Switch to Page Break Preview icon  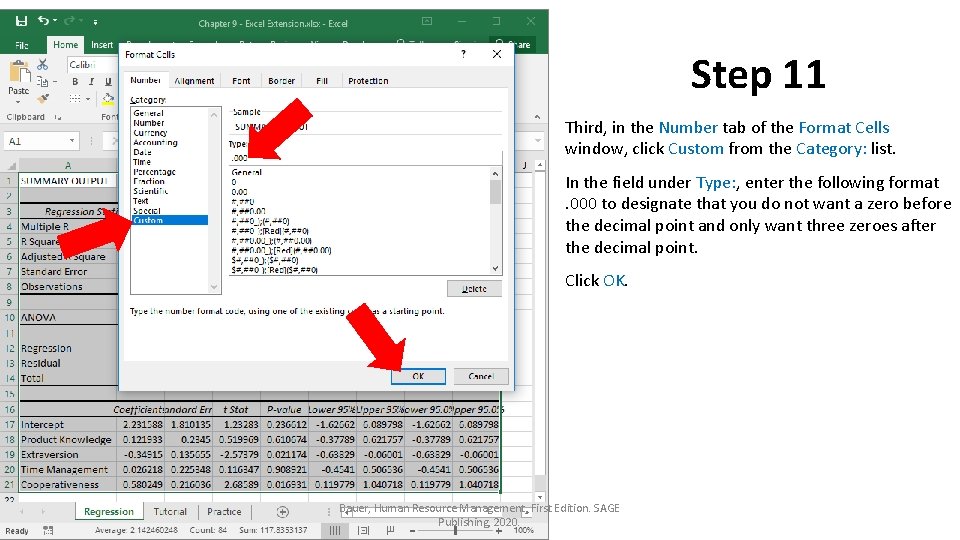click(x=390, y=530)
